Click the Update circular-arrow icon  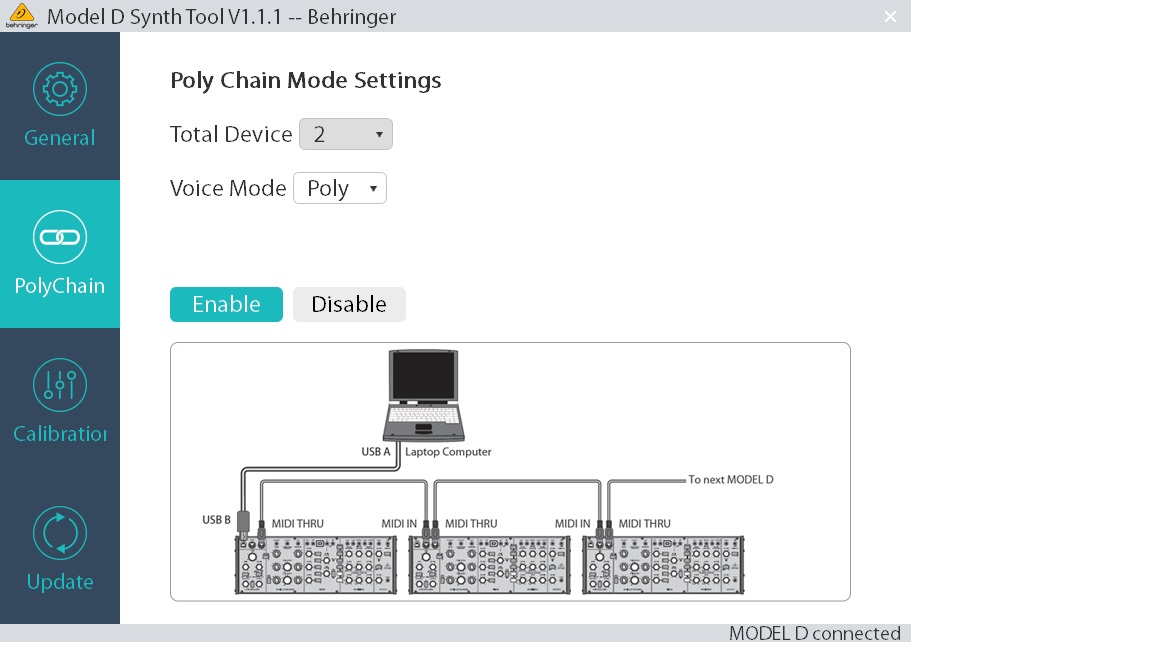(x=60, y=533)
